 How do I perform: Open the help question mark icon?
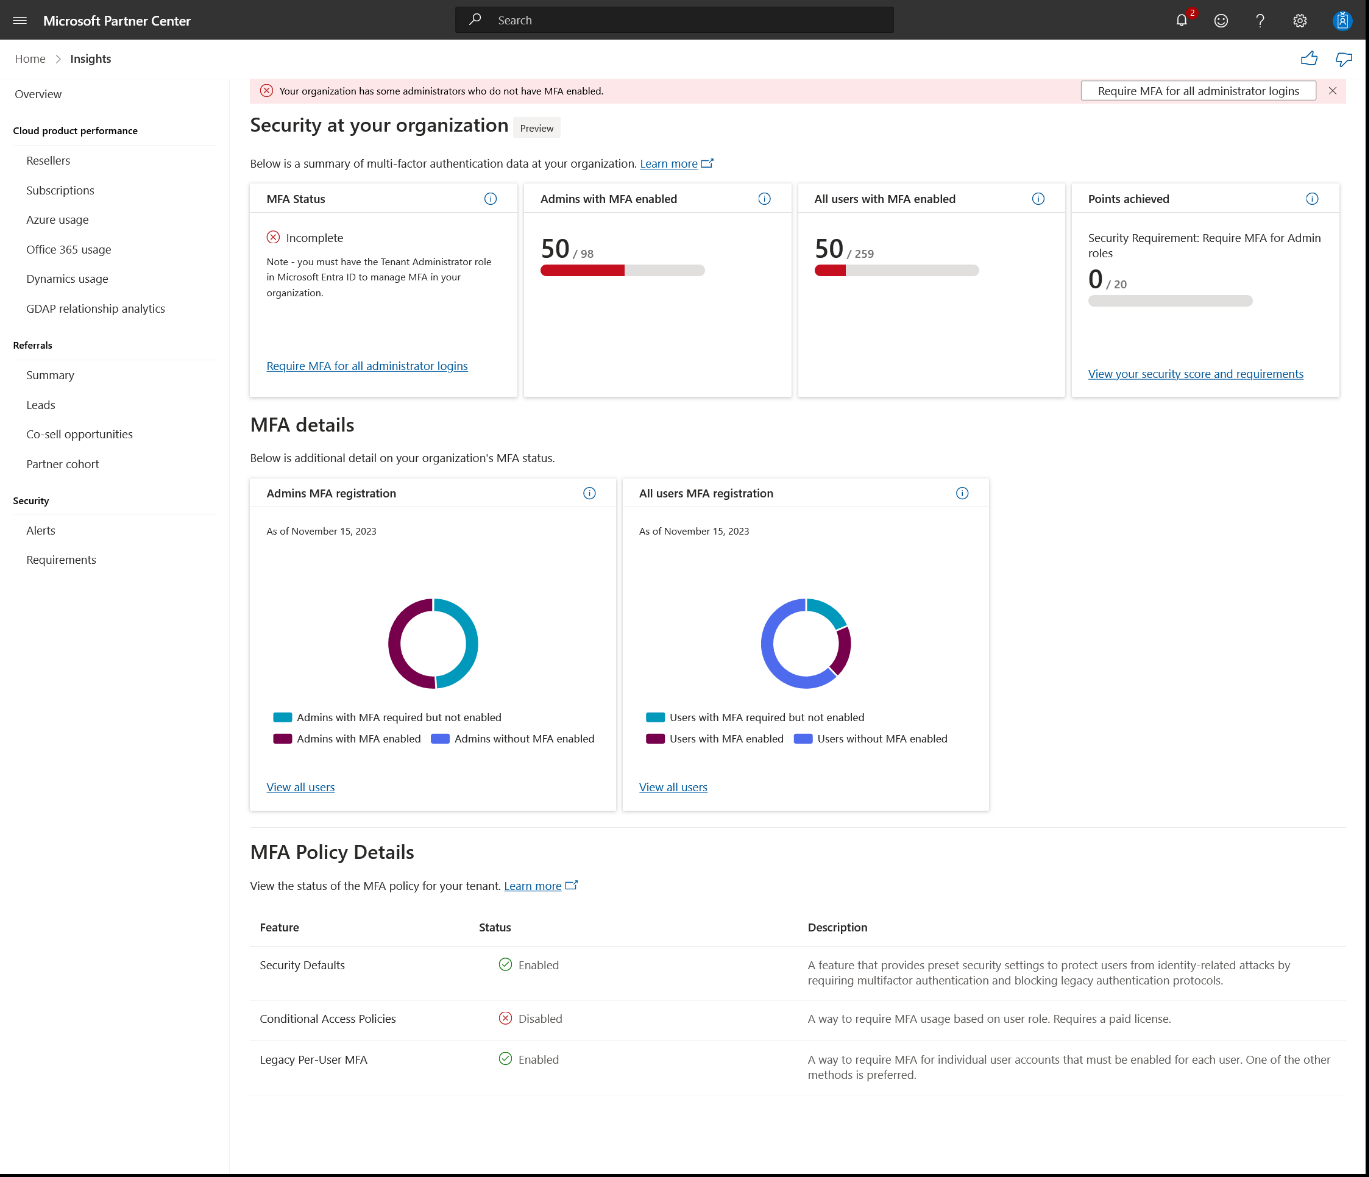(x=1260, y=20)
